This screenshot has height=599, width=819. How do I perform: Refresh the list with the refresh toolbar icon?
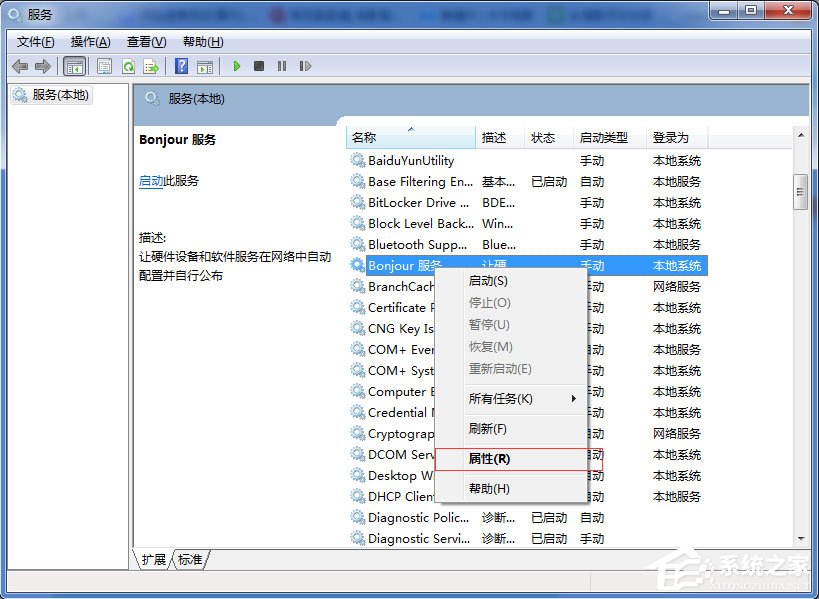tap(128, 66)
